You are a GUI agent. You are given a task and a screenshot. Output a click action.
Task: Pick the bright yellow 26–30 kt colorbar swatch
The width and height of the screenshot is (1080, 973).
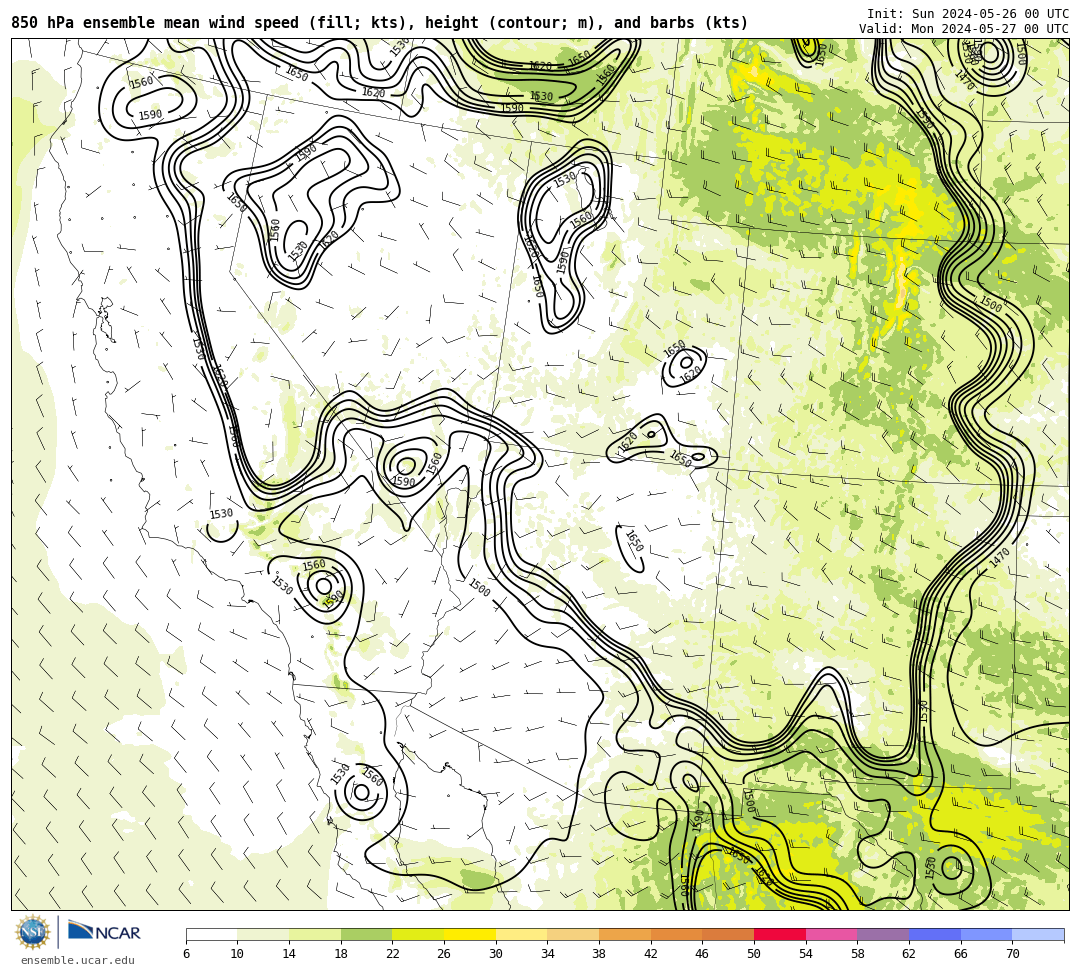point(470,934)
